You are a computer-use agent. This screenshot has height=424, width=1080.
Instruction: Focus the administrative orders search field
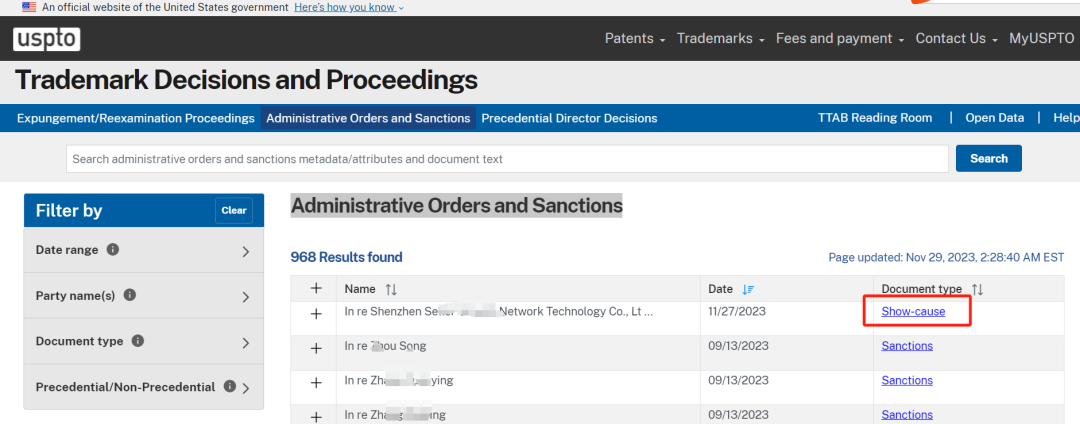pyautogui.click(x=508, y=159)
